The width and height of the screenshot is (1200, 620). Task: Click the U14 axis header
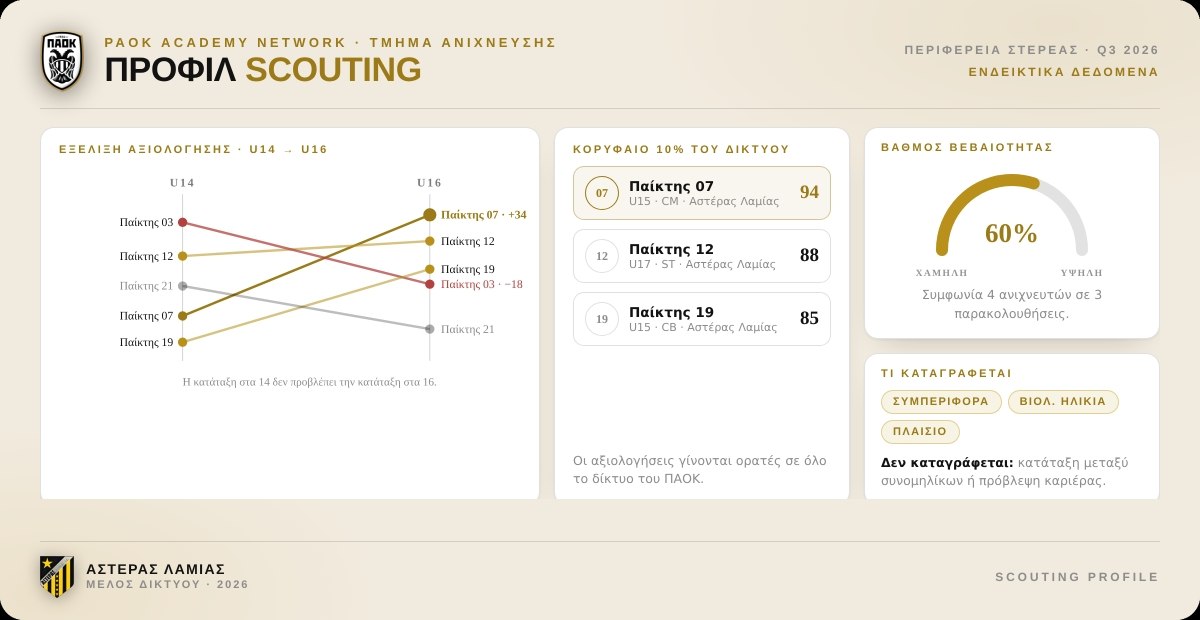[x=182, y=183]
